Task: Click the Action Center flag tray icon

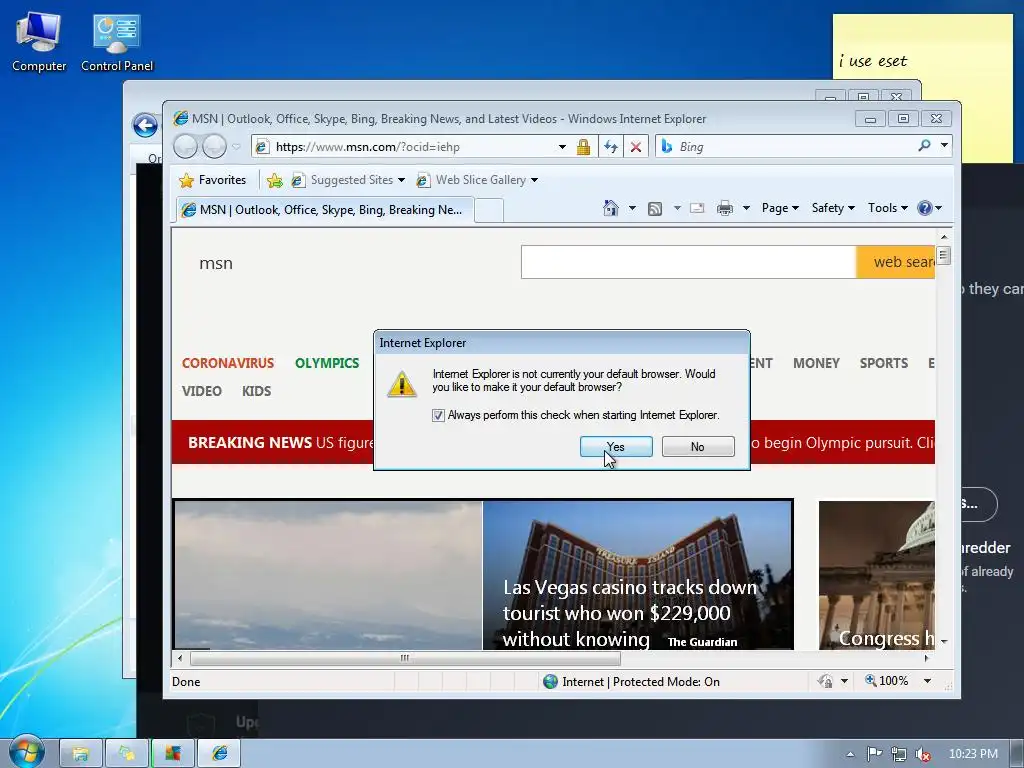Action: 874,754
